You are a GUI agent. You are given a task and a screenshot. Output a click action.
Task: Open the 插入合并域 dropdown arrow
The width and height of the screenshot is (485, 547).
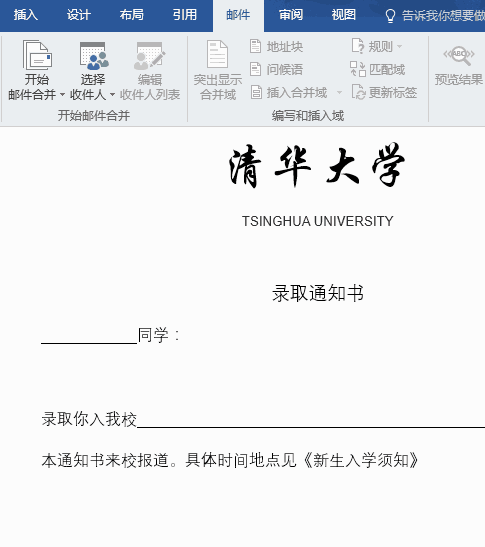point(339,93)
